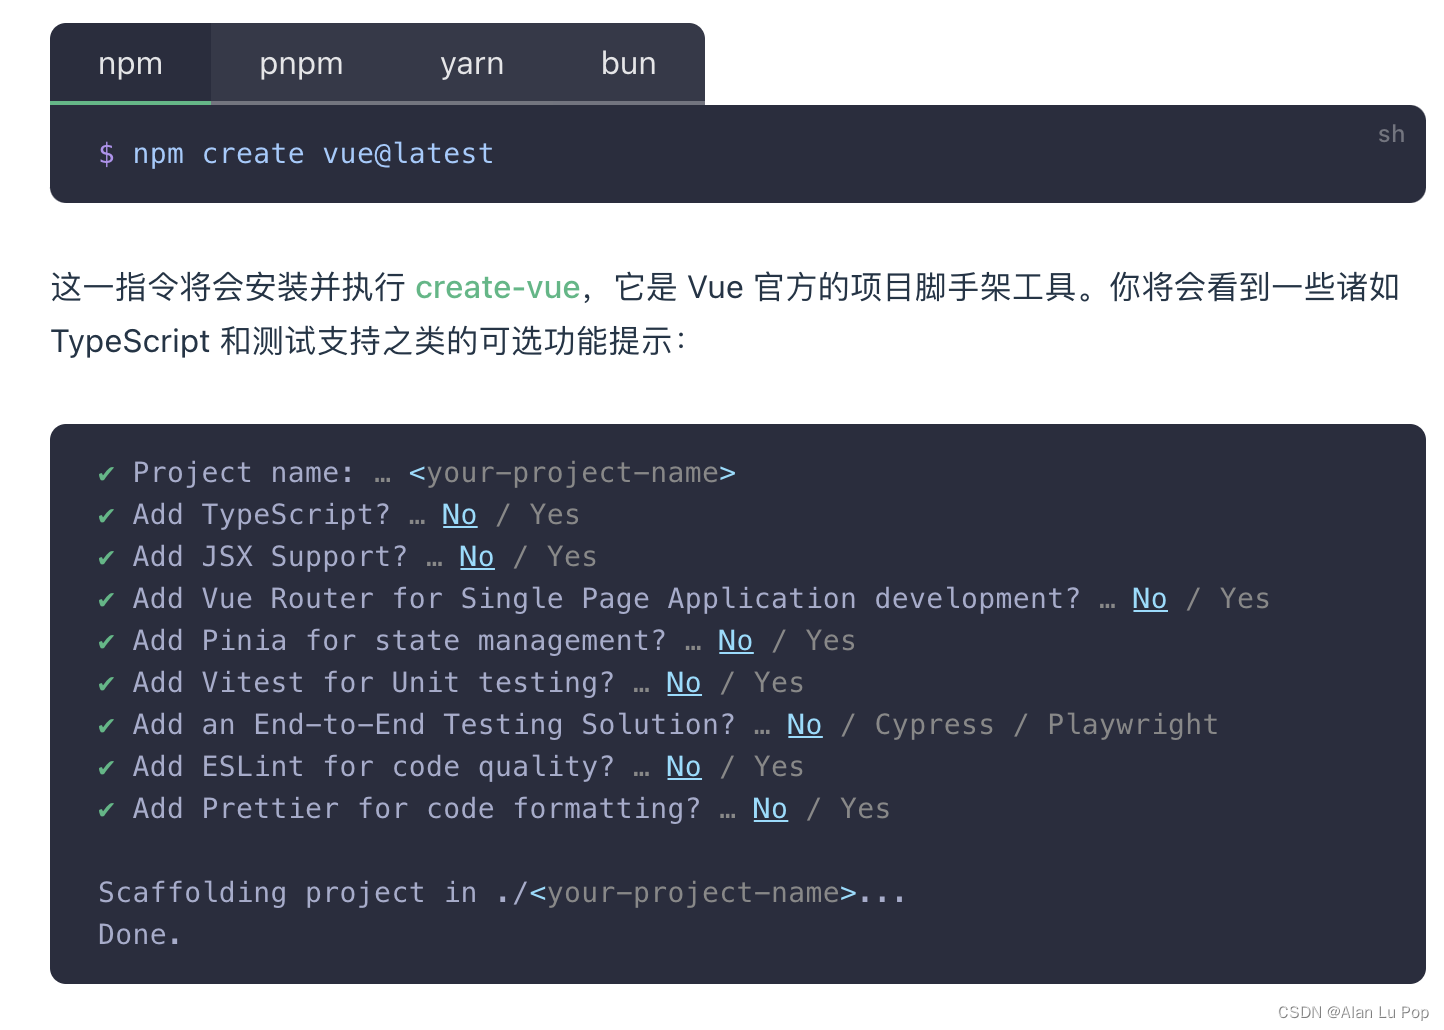
Task: Click the checkmark next to Add ESLint
Action: [106, 766]
